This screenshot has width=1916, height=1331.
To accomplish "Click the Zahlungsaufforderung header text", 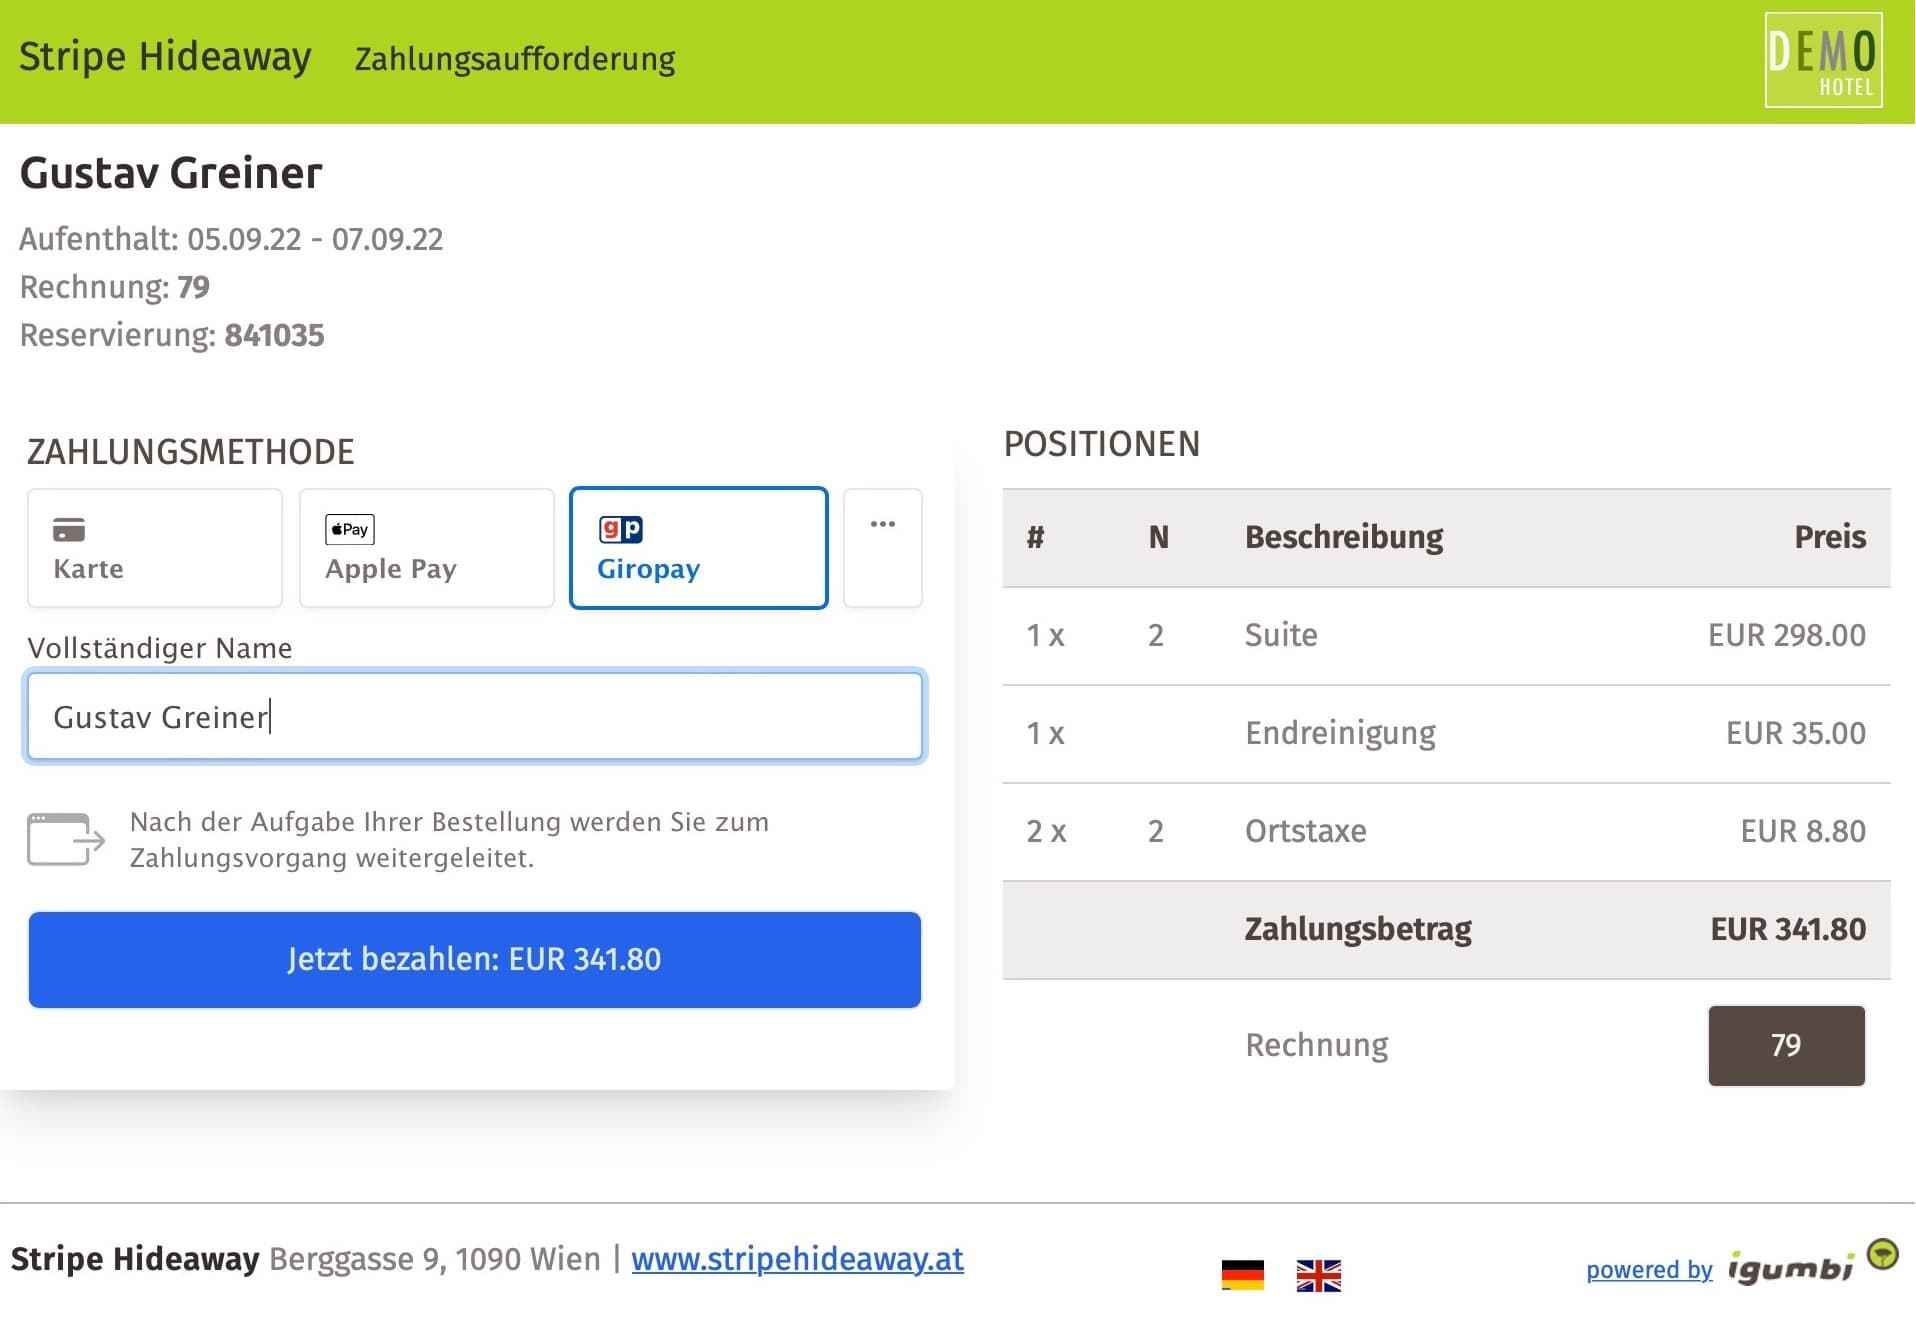I will [515, 59].
